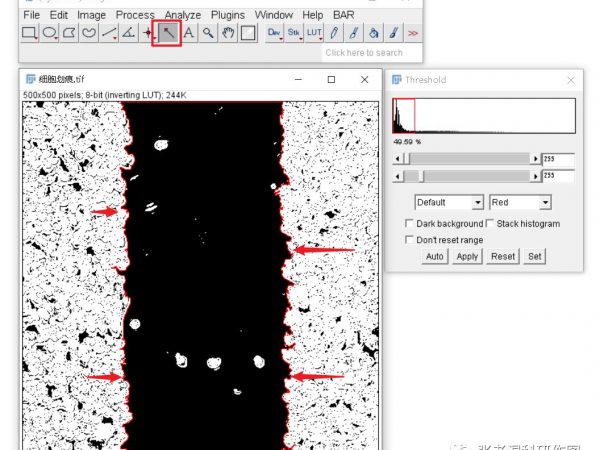
Task: Select the Freehand selection tool
Action: pyautogui.click(x=89, y=33)
